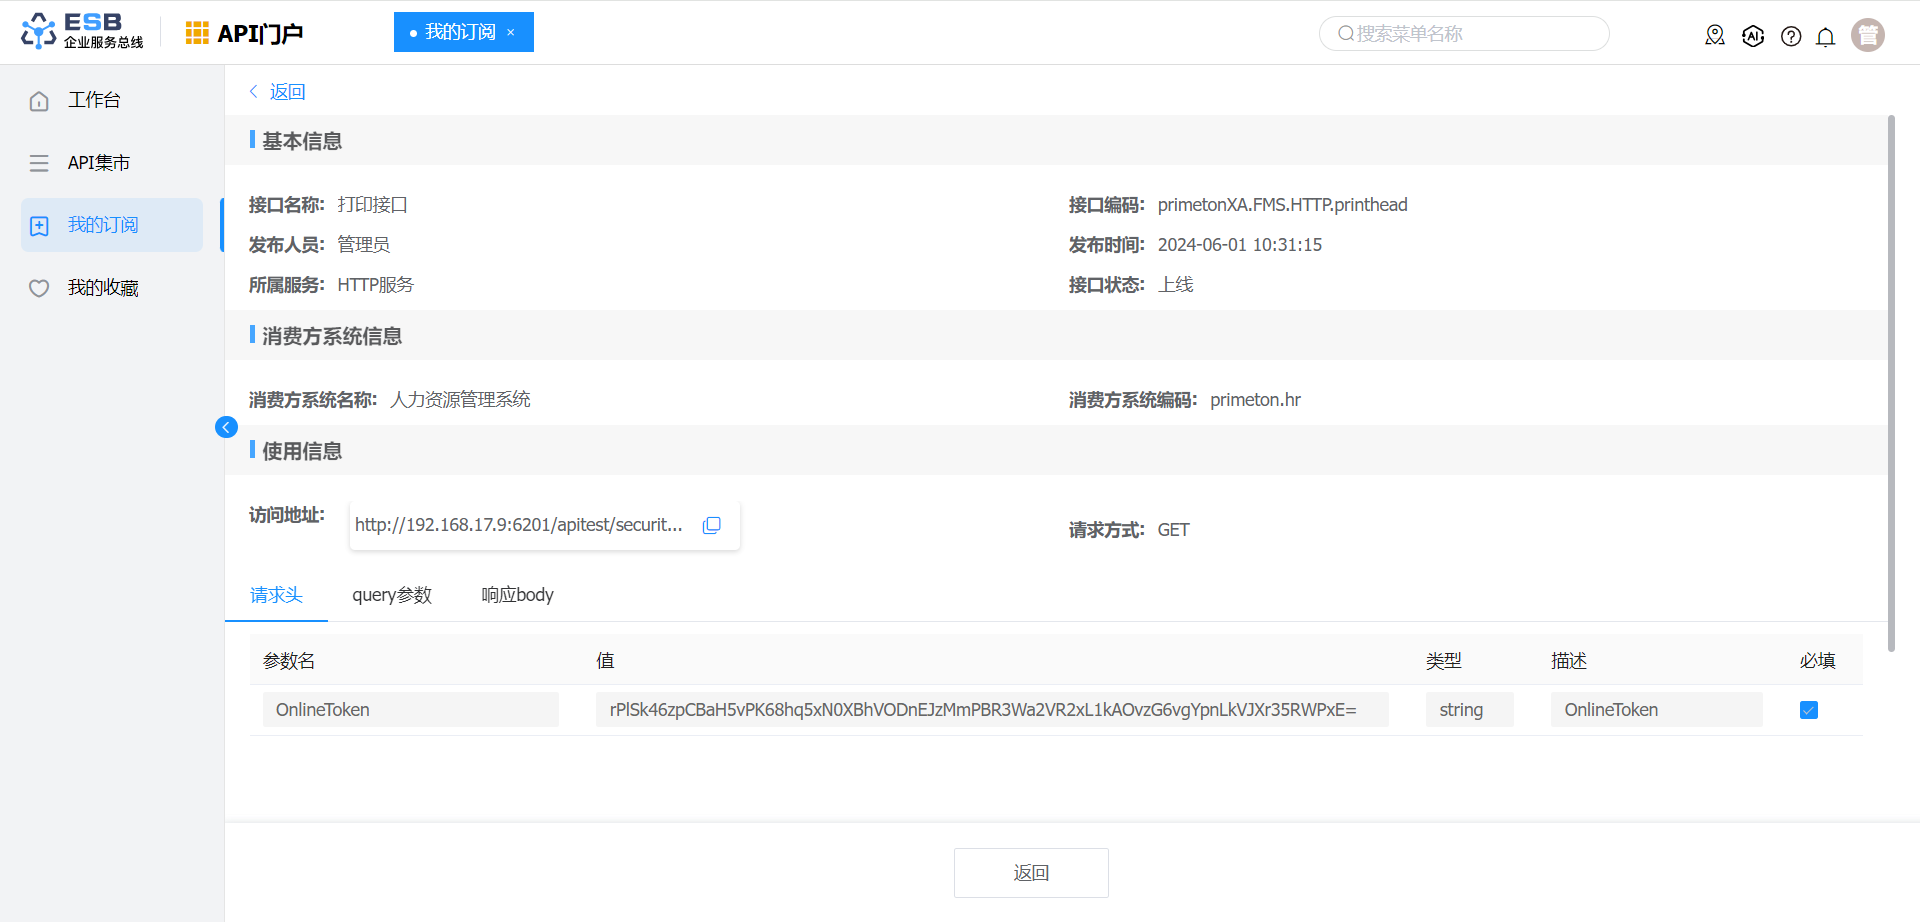Click the ESB enterprise service bus logo

pyautogui.click(x=82, y=31)
